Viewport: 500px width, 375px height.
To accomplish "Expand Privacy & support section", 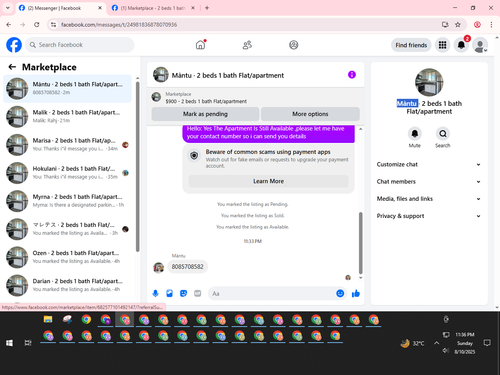I will coord(429,216).
